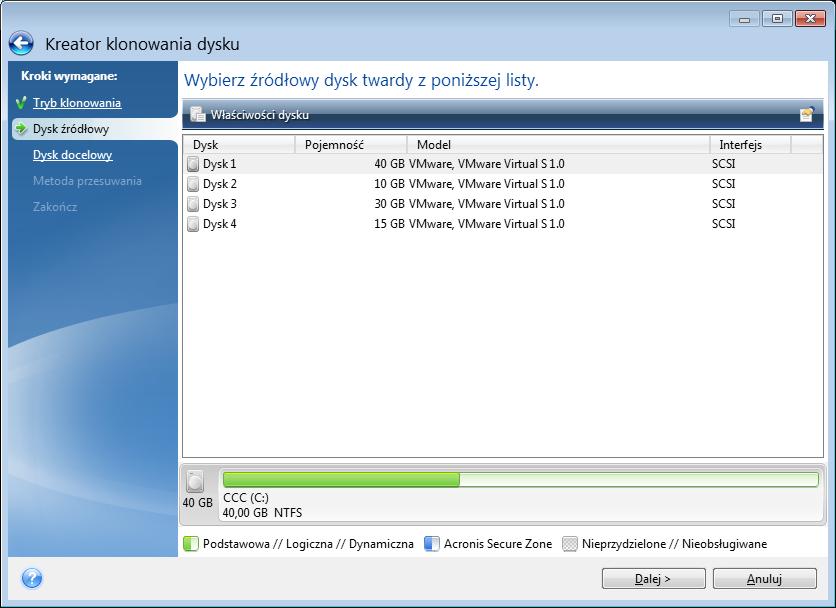
Task: Sort by the Pojemność column header
Action: click(351, 145)
